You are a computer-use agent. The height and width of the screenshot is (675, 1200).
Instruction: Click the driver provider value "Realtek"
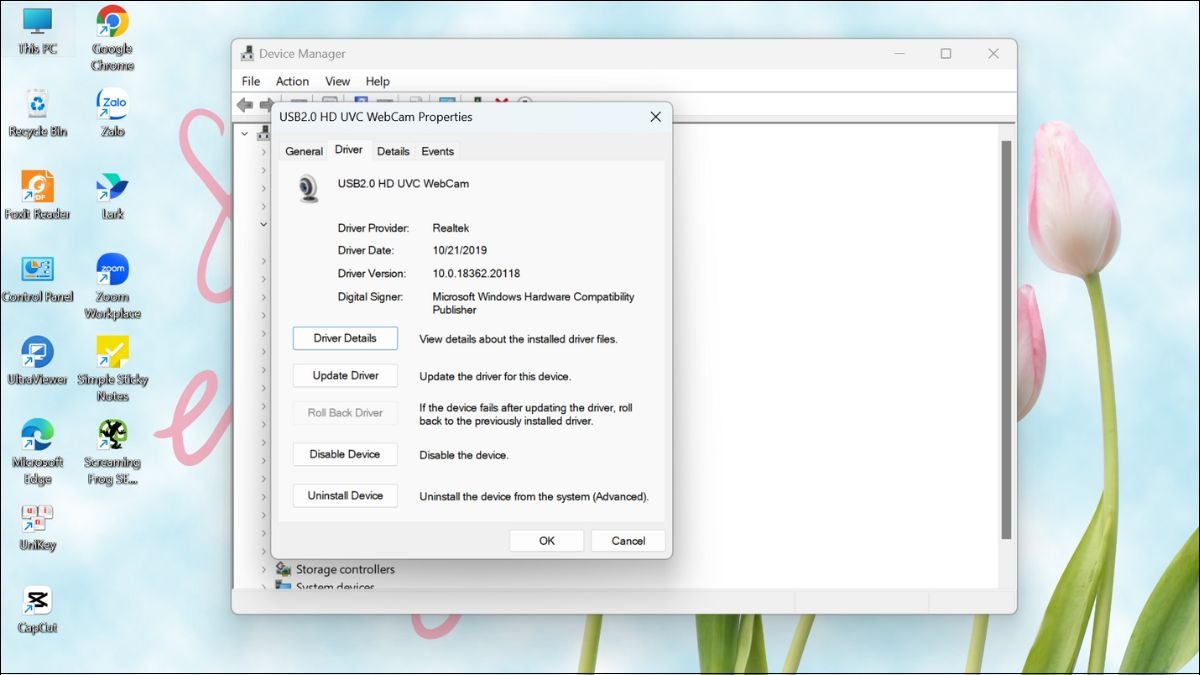[x=452, y=228]
